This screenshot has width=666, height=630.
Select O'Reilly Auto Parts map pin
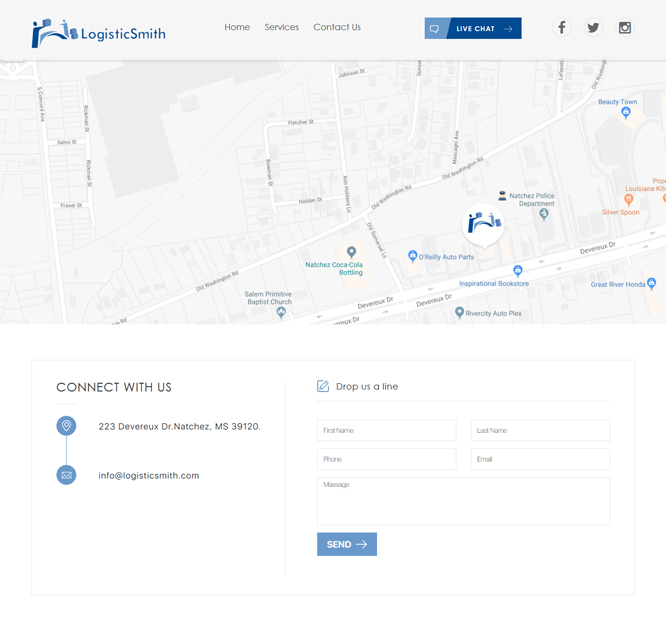[412, 257]
